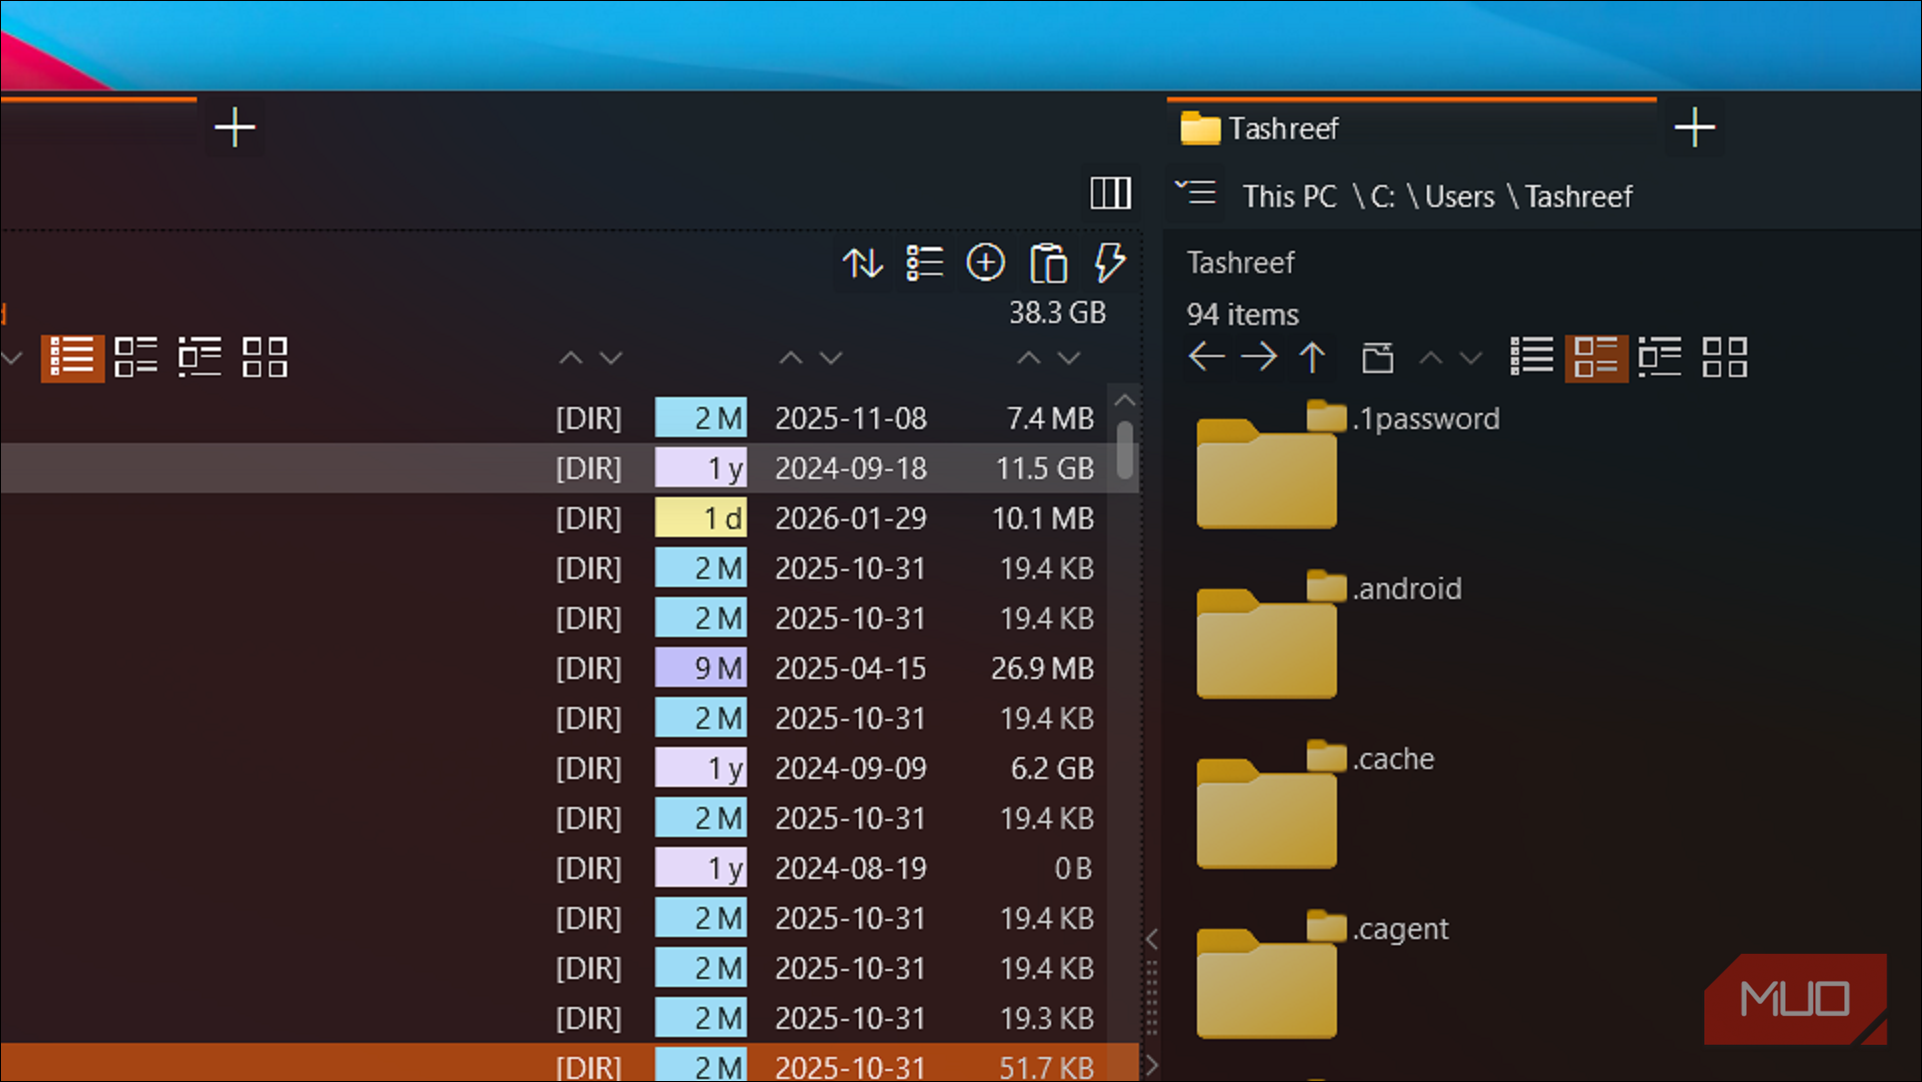This screenshot has width=1922, height=1082.
Task: Click the circled plus new item icon
Action: point(986,263)
